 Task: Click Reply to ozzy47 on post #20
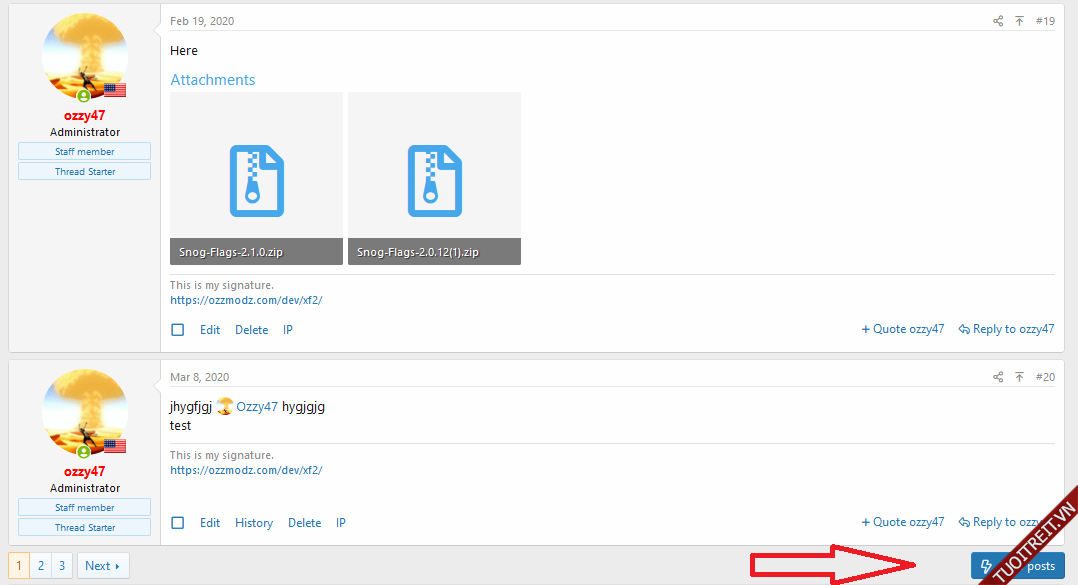(1006, 522)
